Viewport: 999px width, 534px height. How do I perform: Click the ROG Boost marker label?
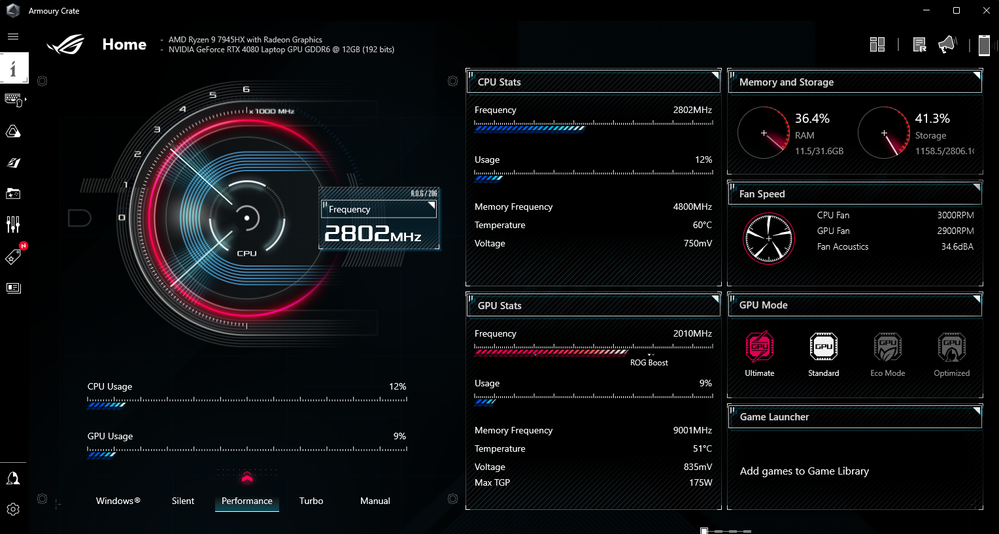click(649, 363)
